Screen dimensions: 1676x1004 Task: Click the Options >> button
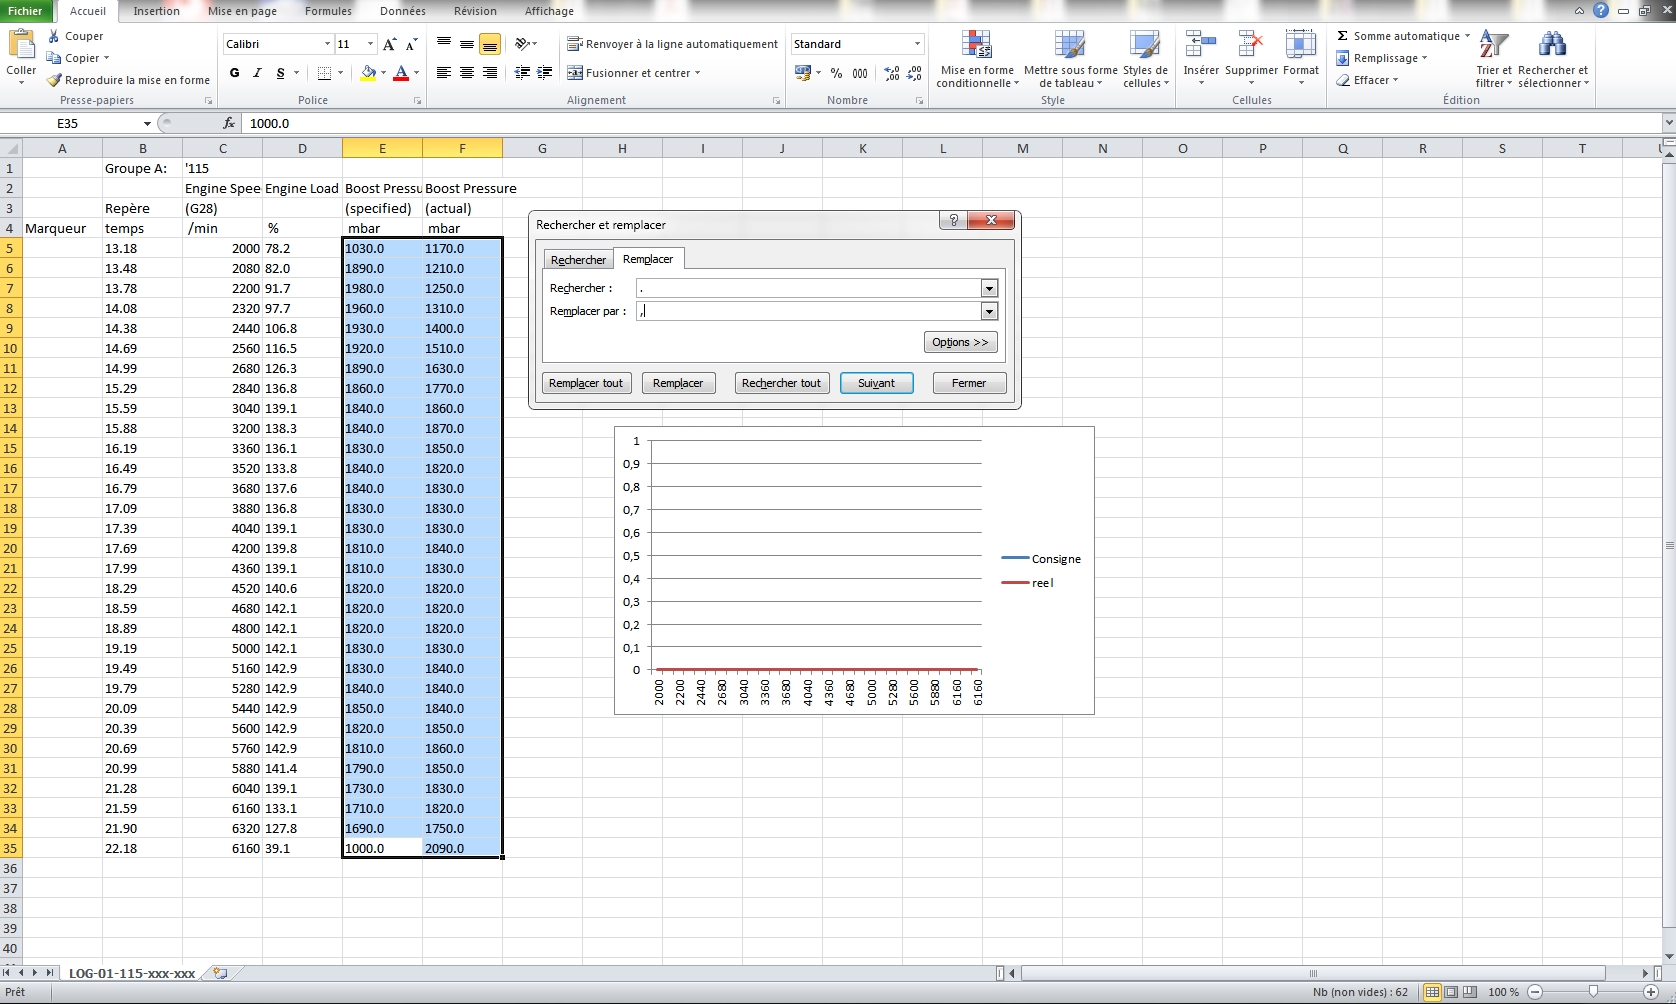pyautogui.click(x=960, y=342)
